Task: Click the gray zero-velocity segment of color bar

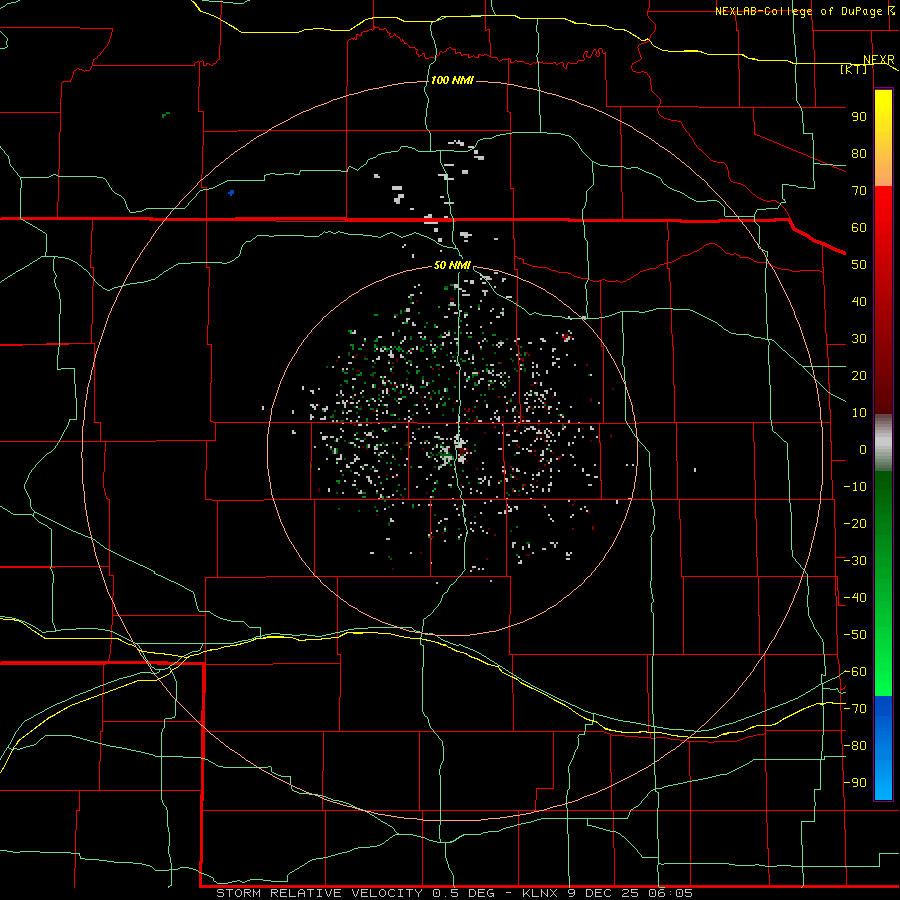Action: [883, 443]
